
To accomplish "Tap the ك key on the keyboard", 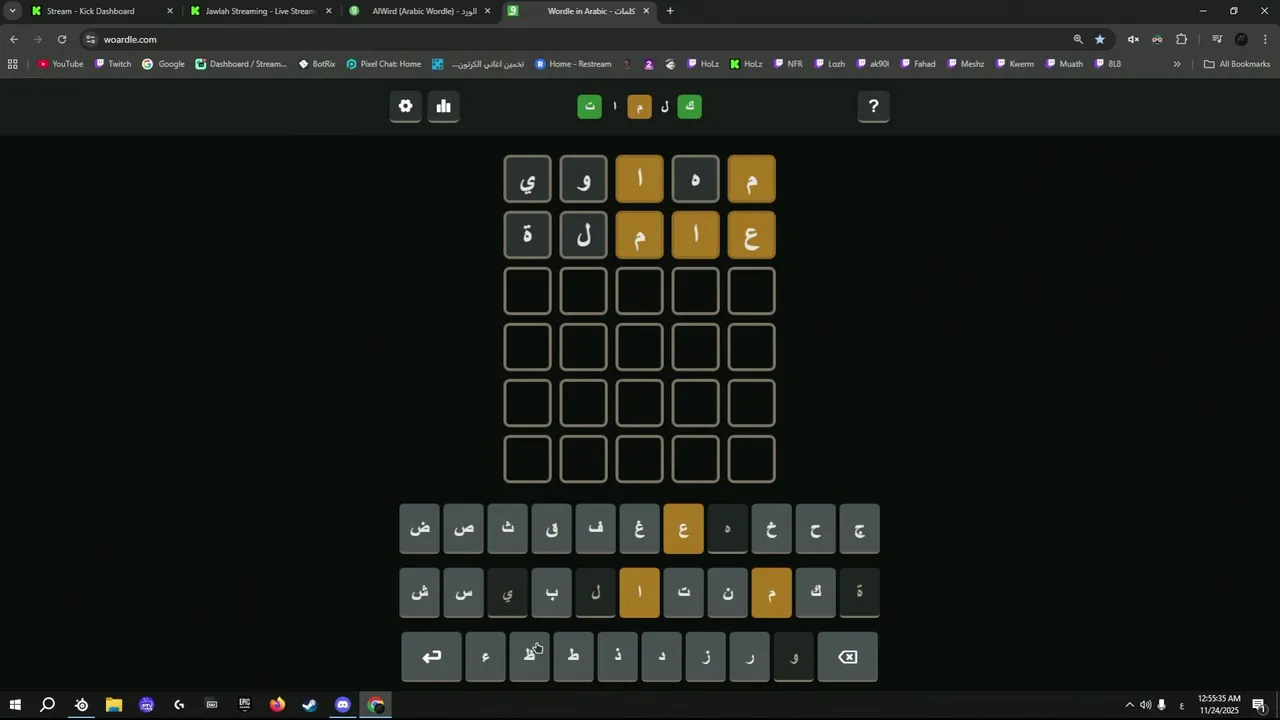I will coord(815,593).
